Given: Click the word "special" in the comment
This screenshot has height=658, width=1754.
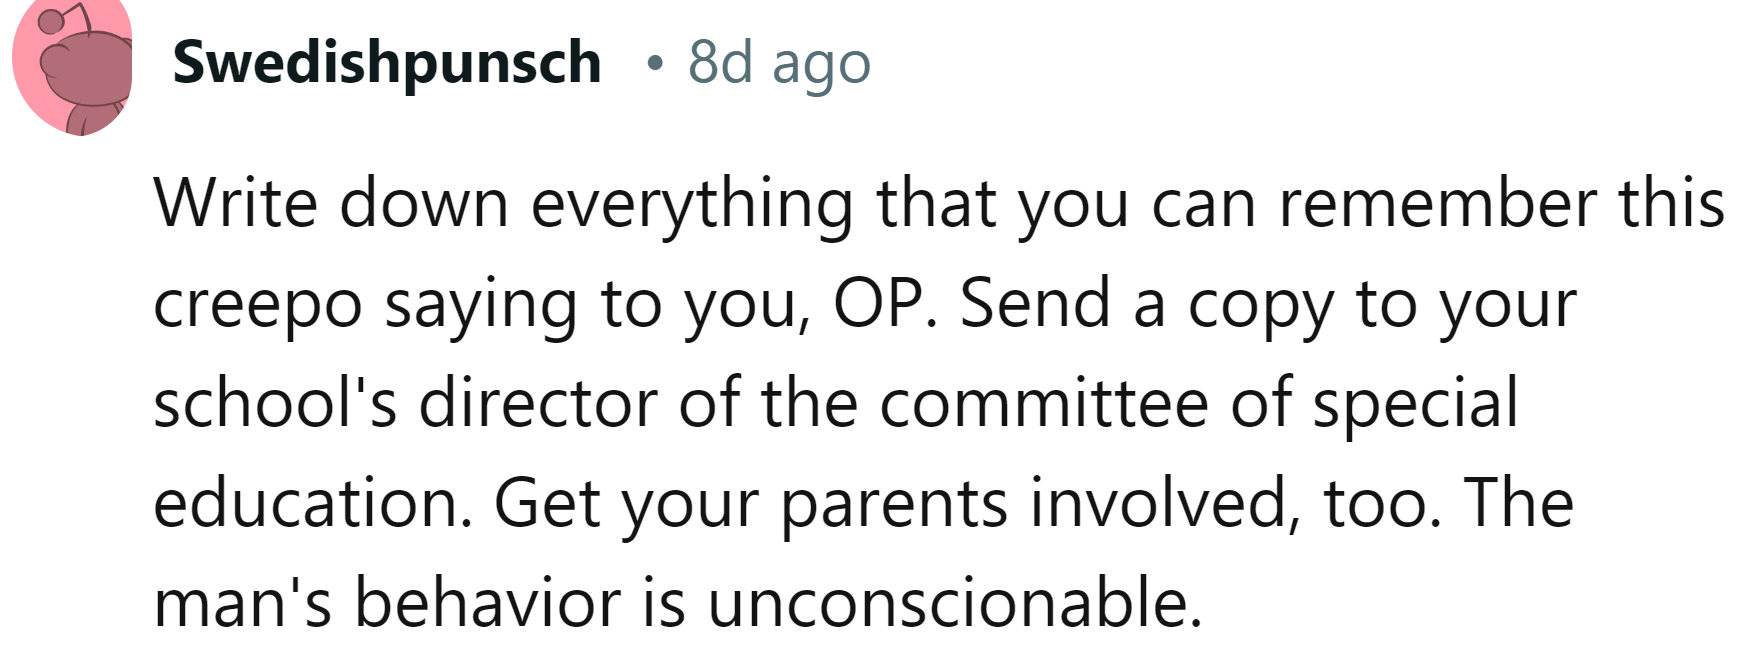Looking at the screenshot, I should click(1414, 405).
